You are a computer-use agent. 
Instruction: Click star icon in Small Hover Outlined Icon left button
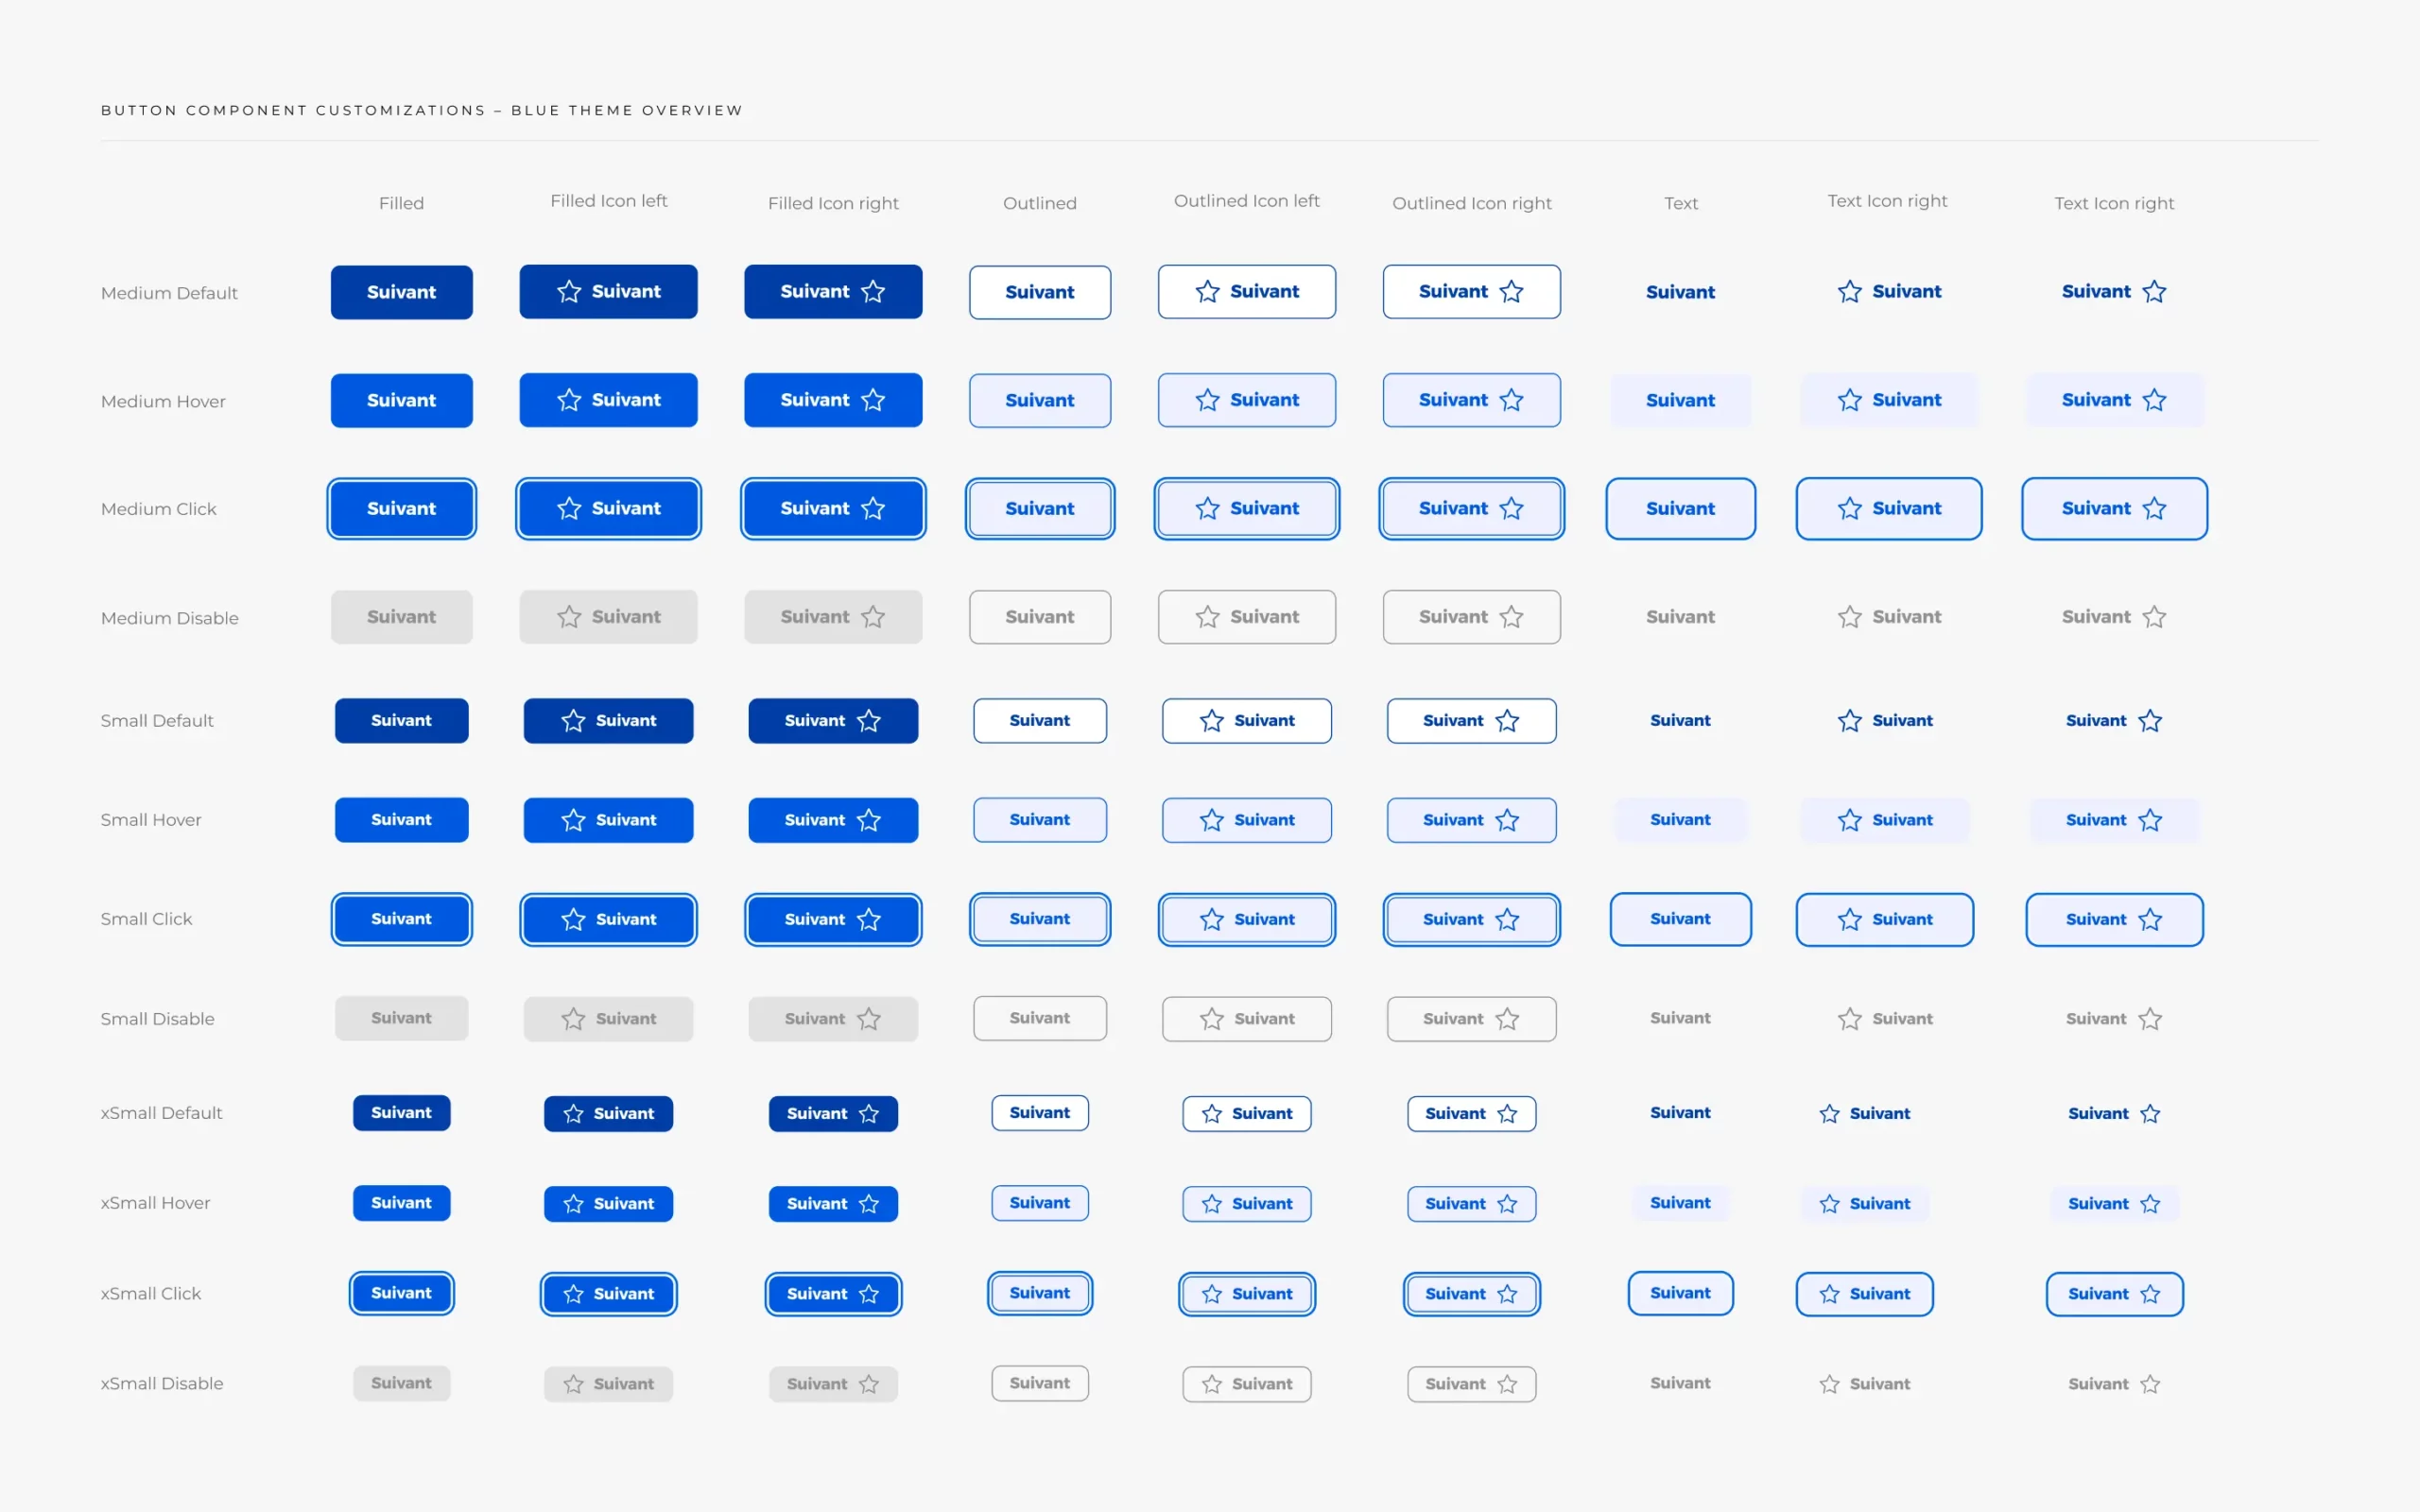1212,820
